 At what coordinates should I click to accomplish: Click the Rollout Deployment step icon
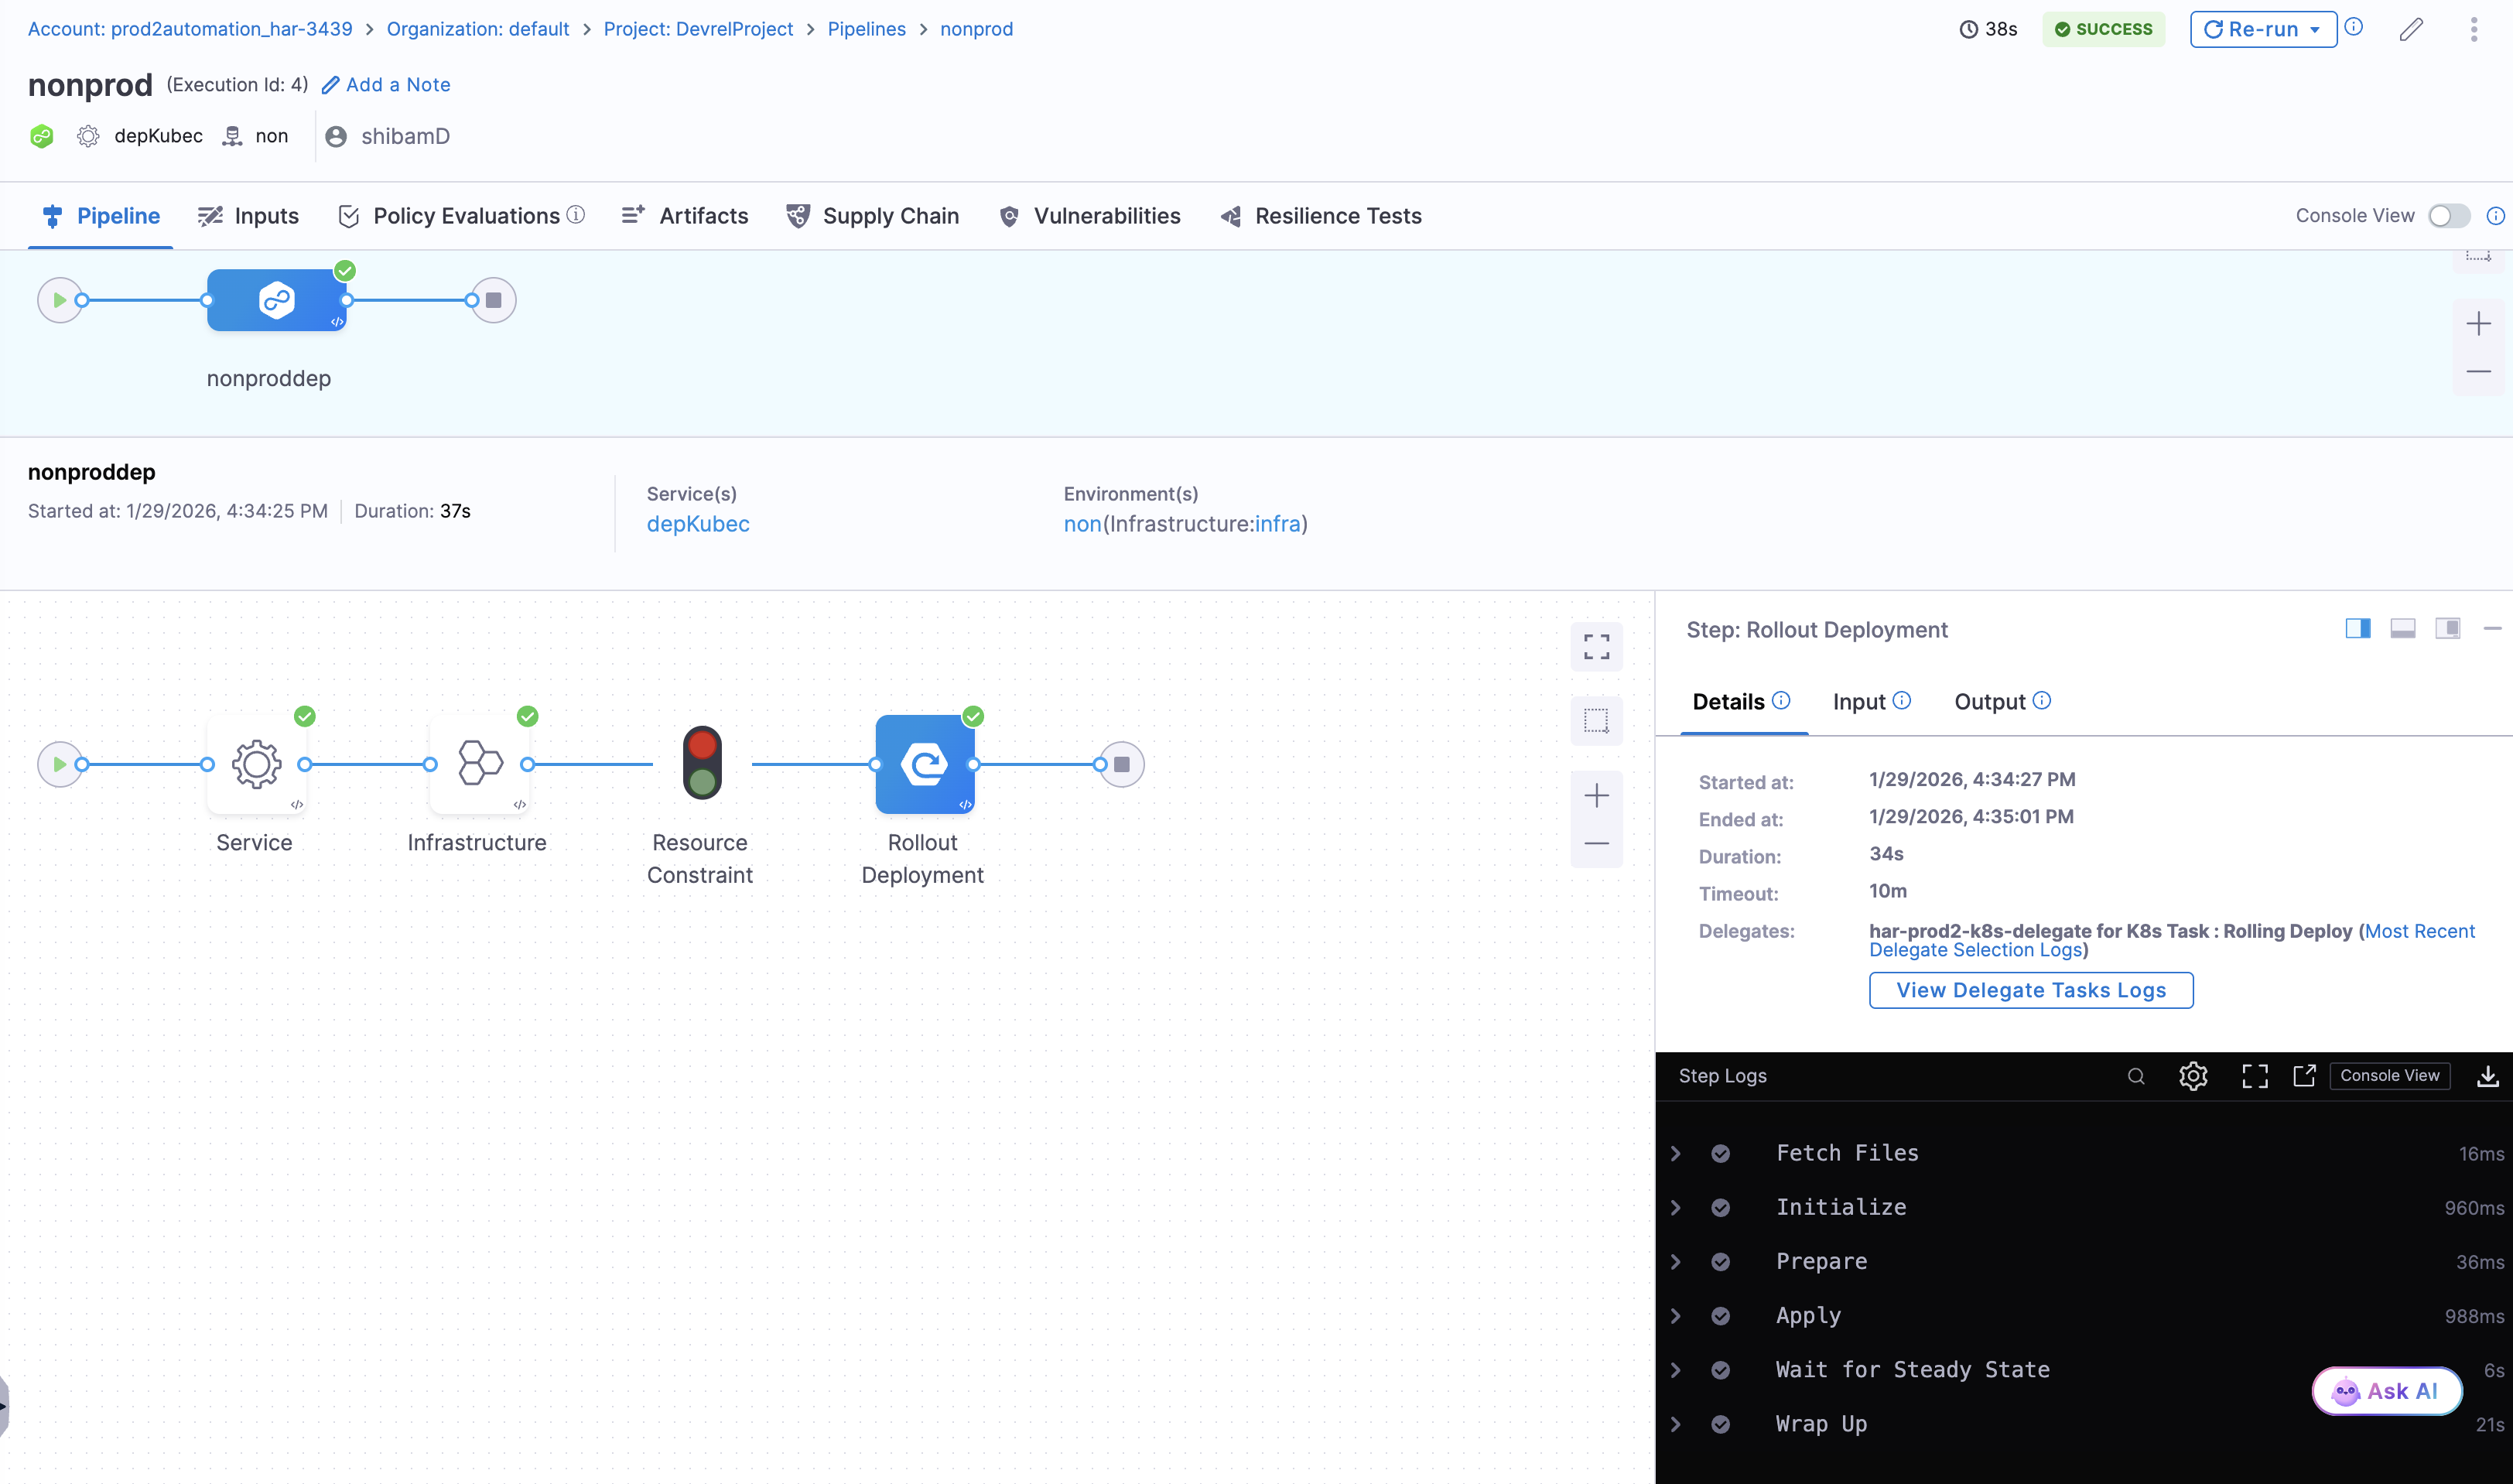tap(924, 764)
